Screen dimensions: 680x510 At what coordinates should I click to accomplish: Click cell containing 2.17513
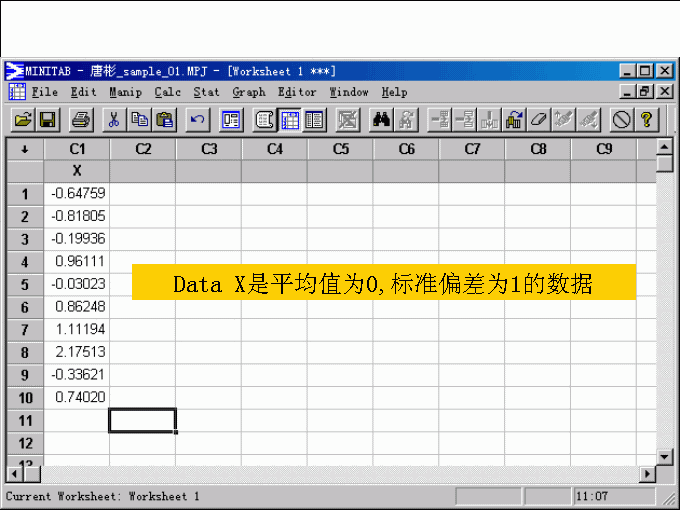(77, 352)
